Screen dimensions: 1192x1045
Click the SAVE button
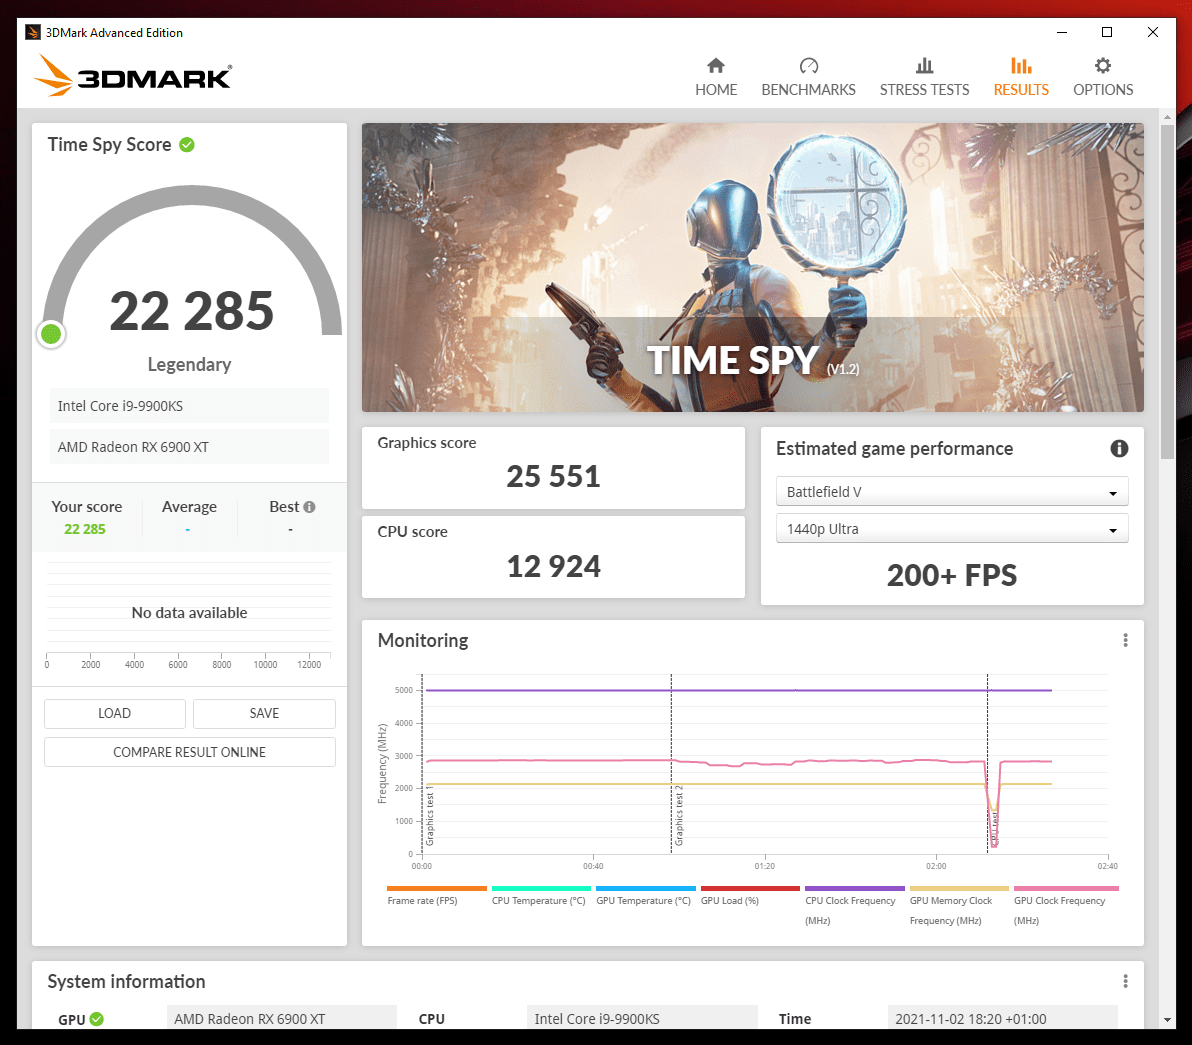coord(264,713)
